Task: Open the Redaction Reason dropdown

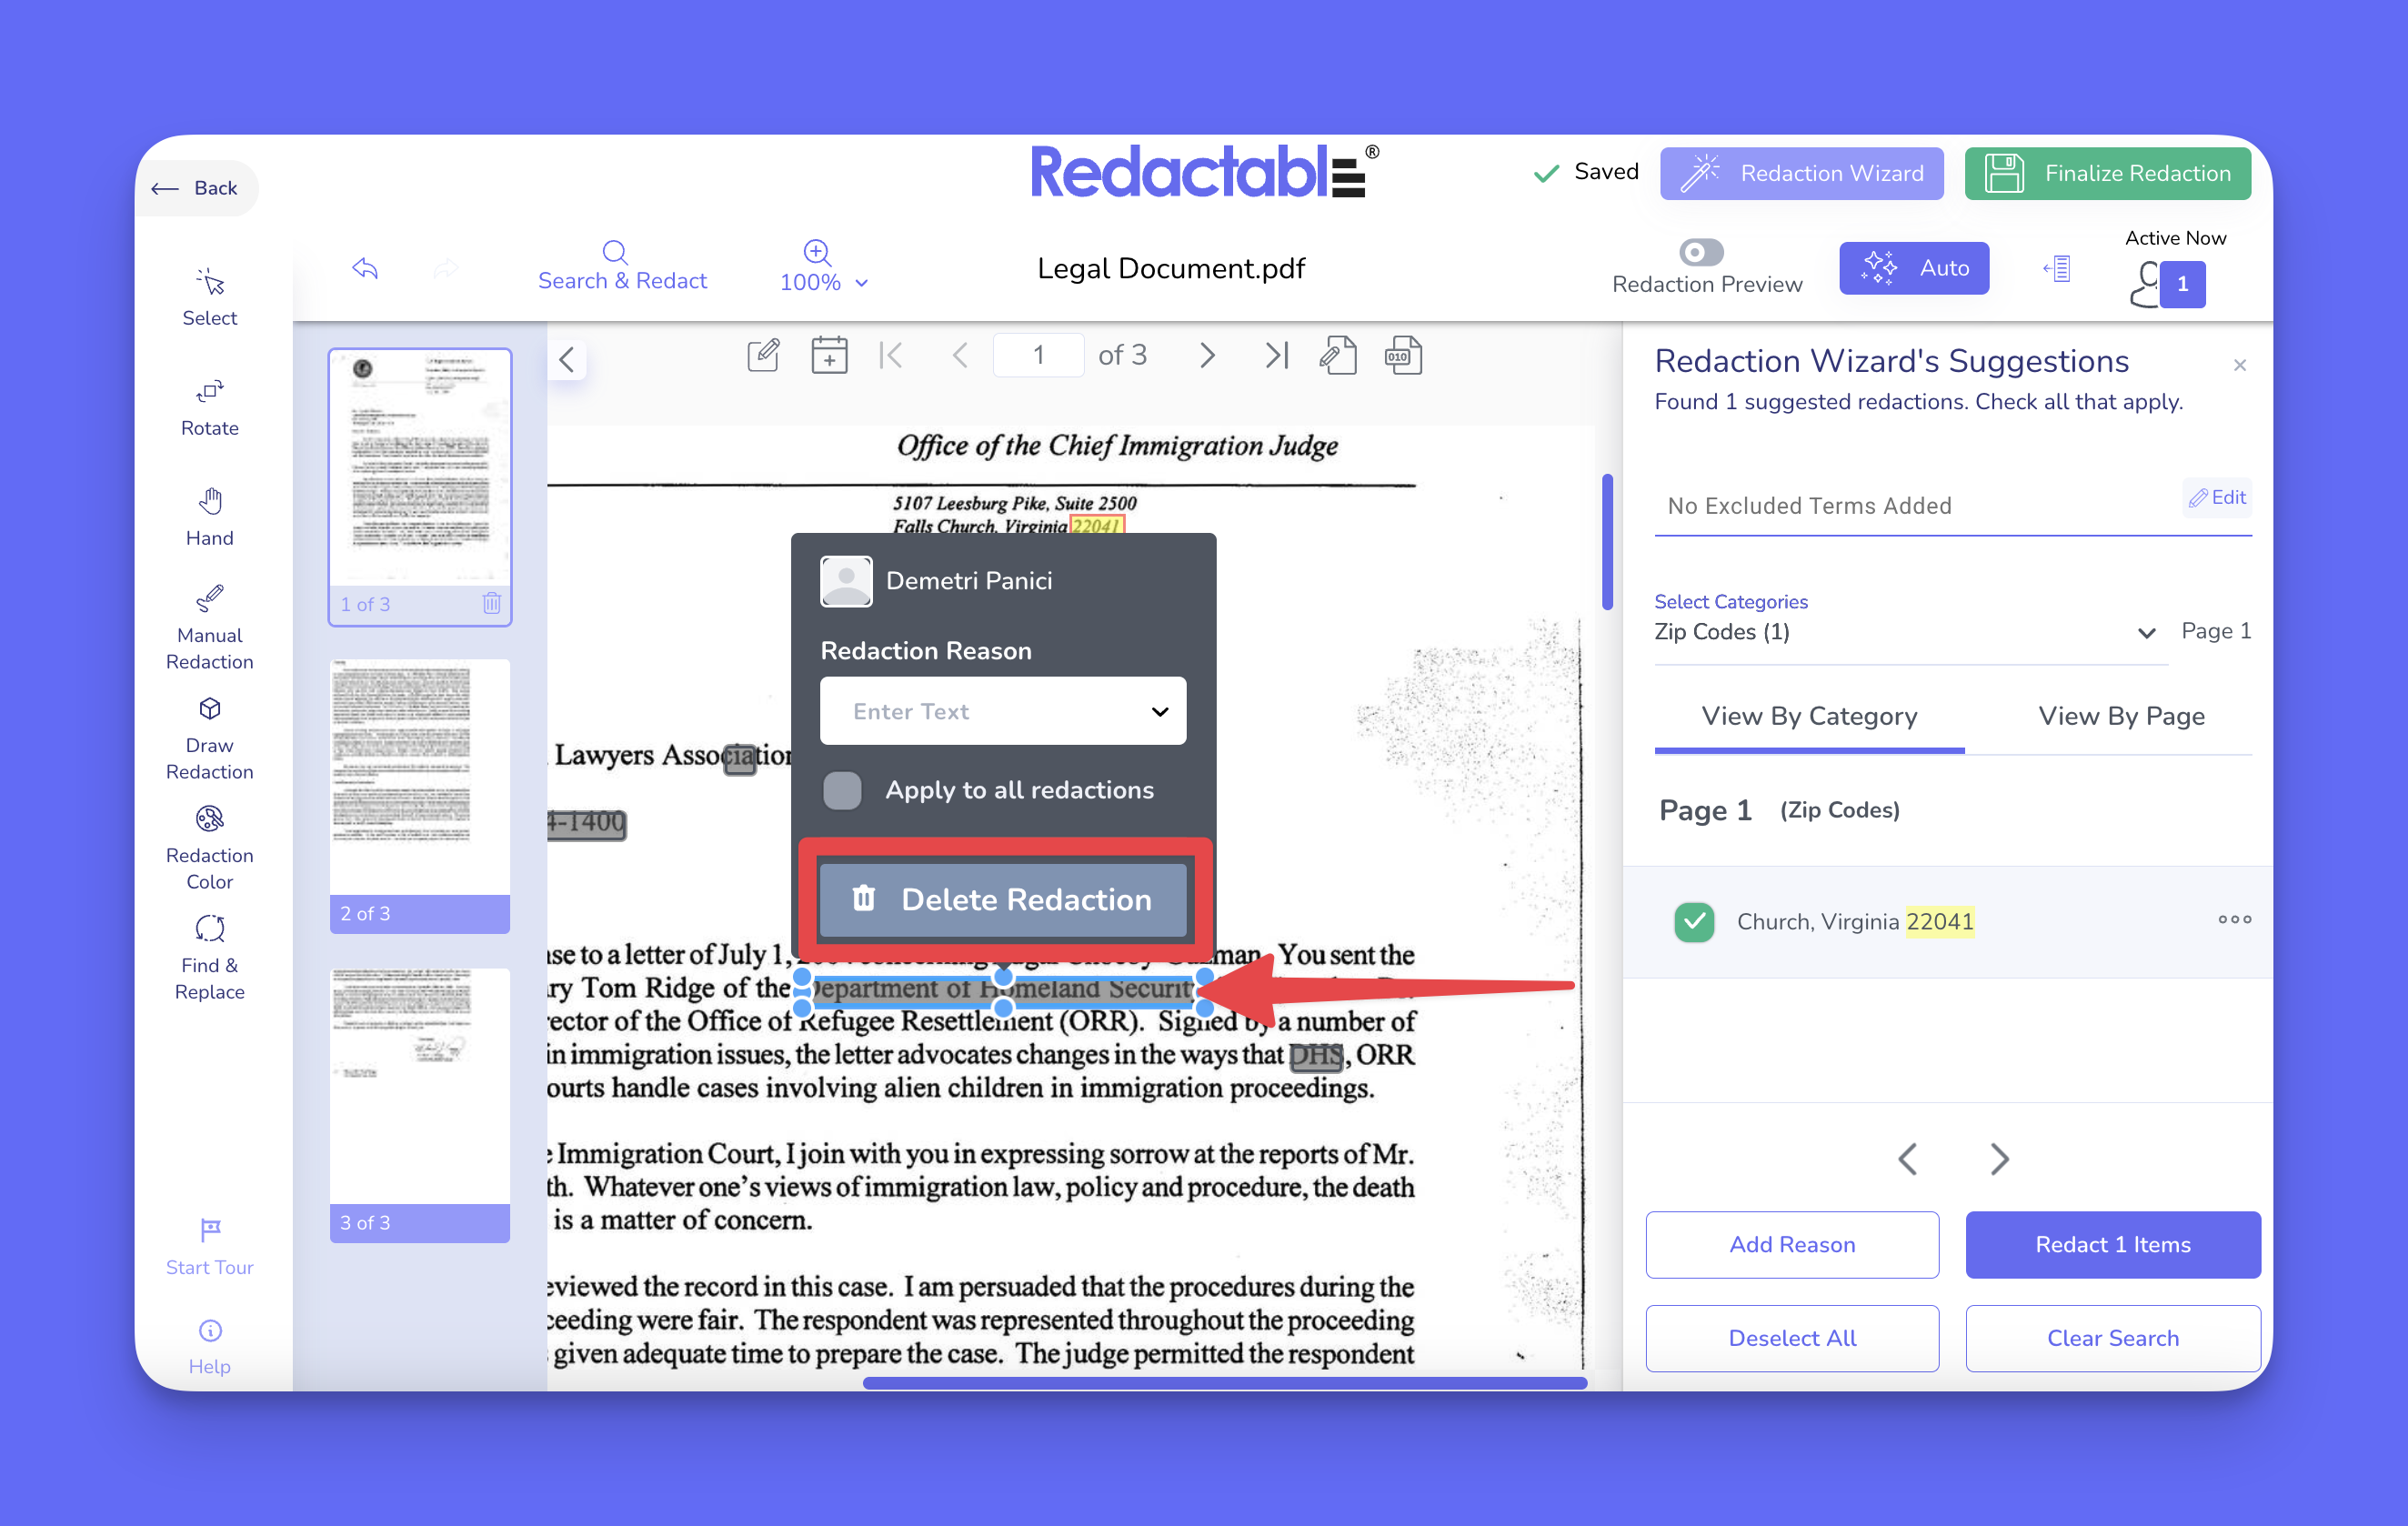Action: point(1002,711)
